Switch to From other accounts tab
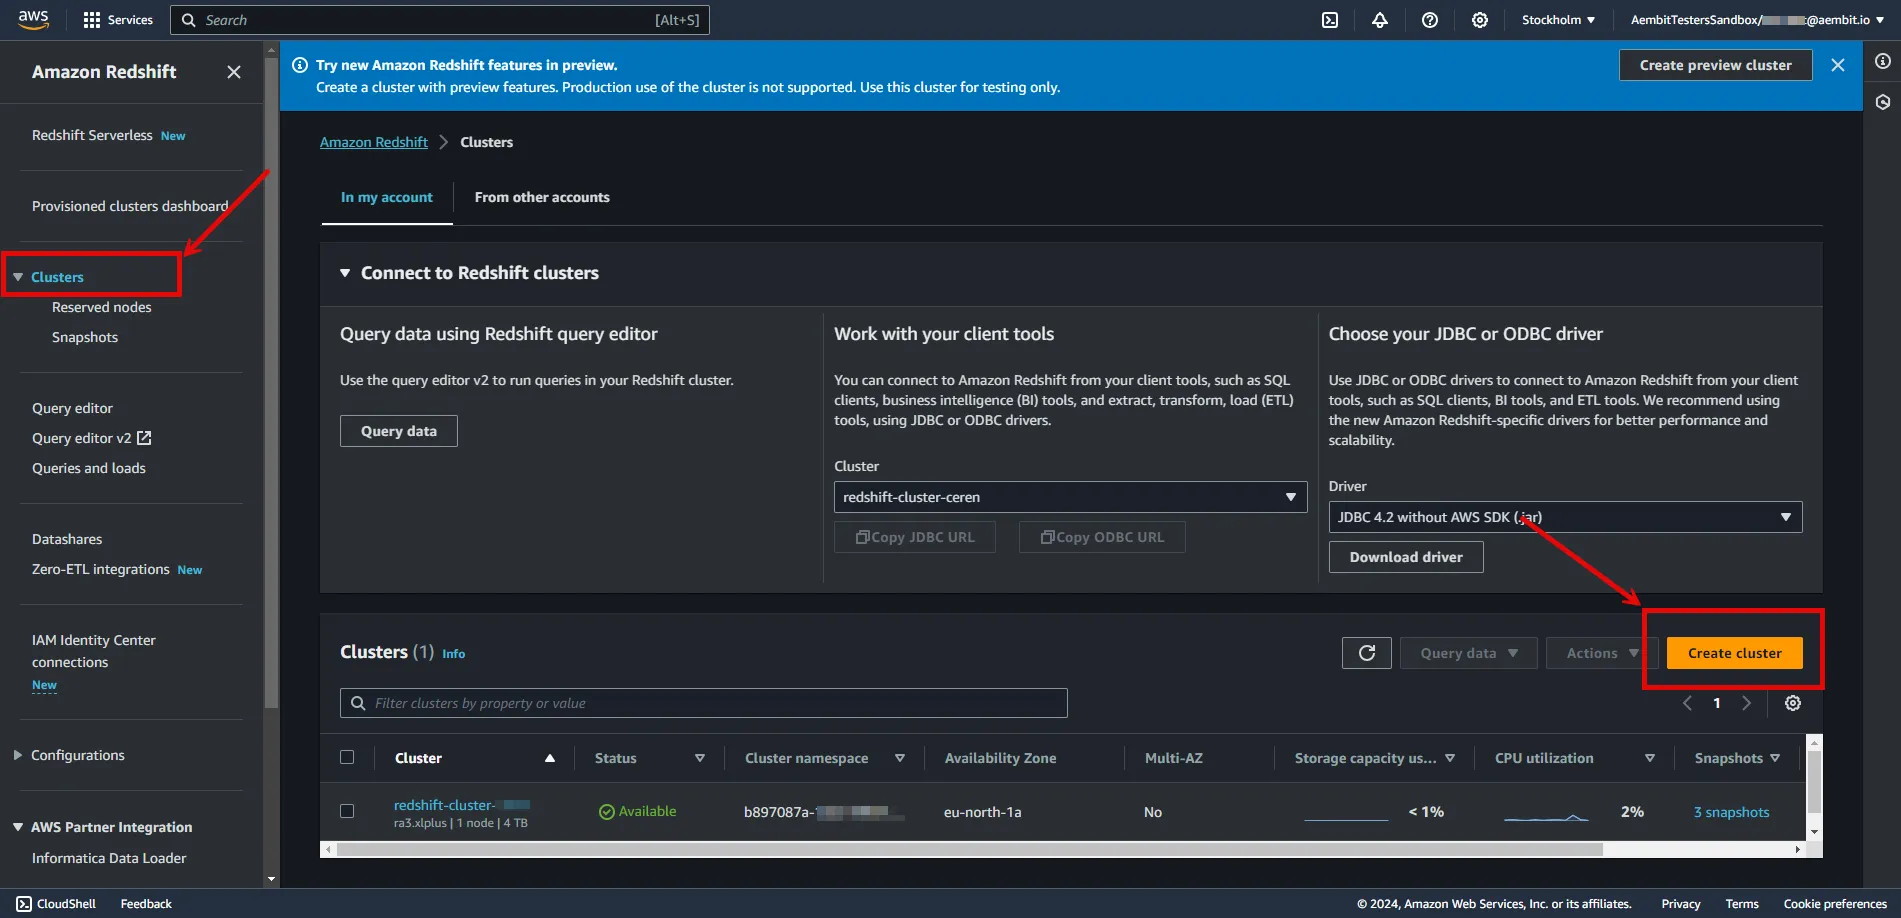This screenshot has height=918, width=1901. point(542,197)
